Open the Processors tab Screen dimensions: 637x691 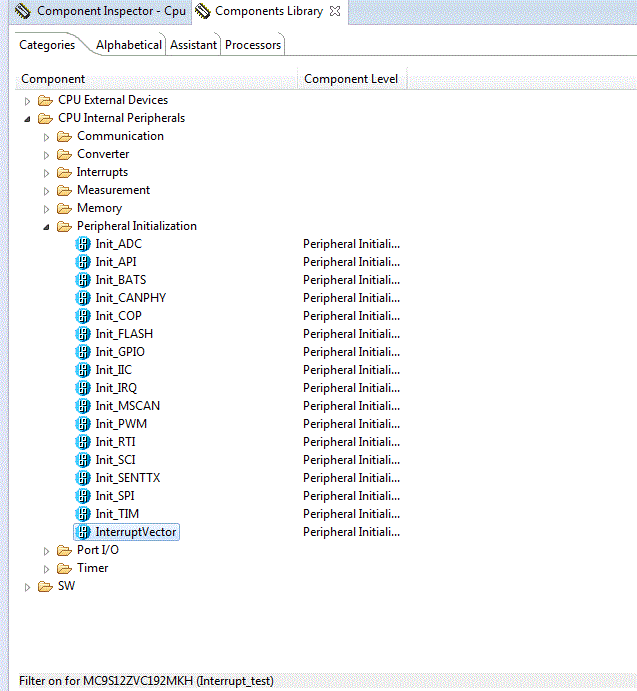[253, 45]
